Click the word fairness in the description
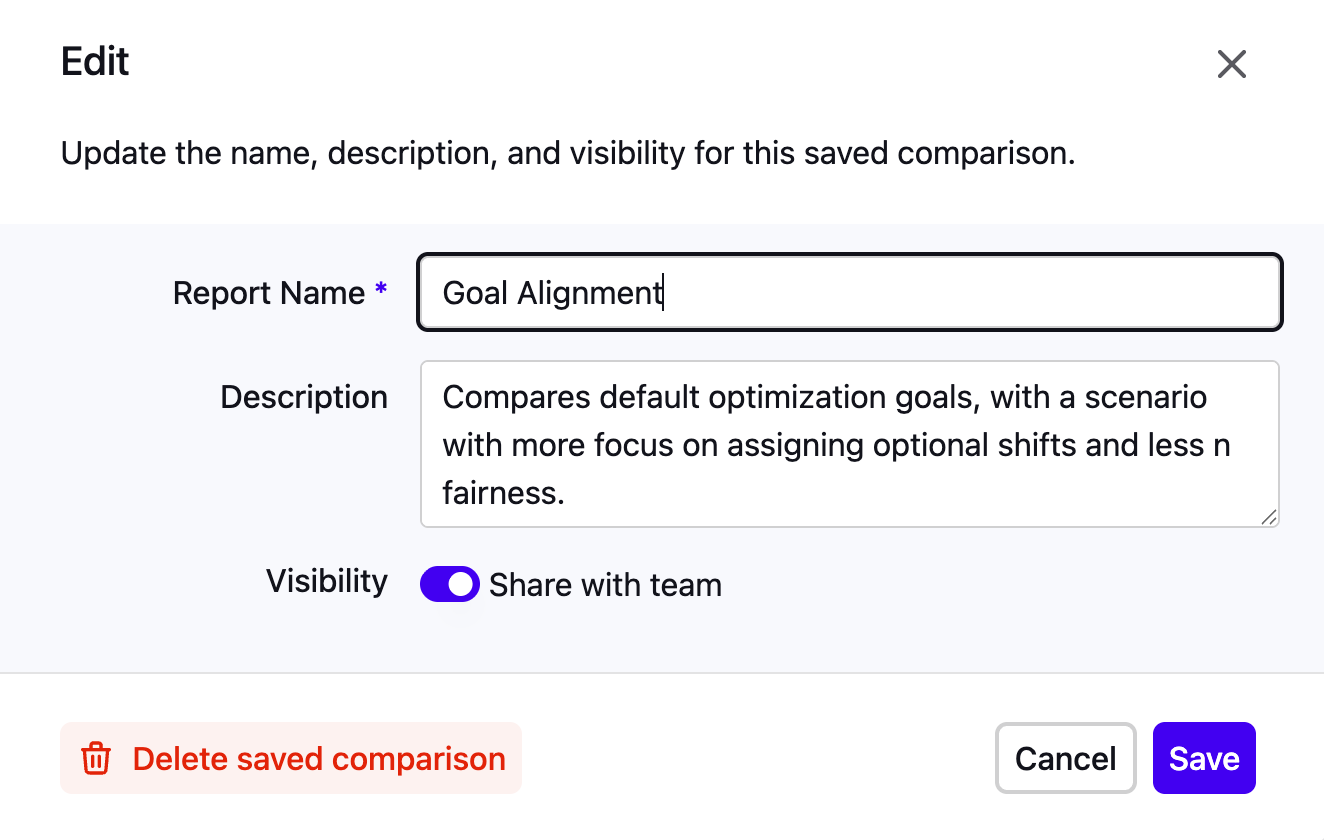This screenshot has height=840, width=1324. click(504, 492)
